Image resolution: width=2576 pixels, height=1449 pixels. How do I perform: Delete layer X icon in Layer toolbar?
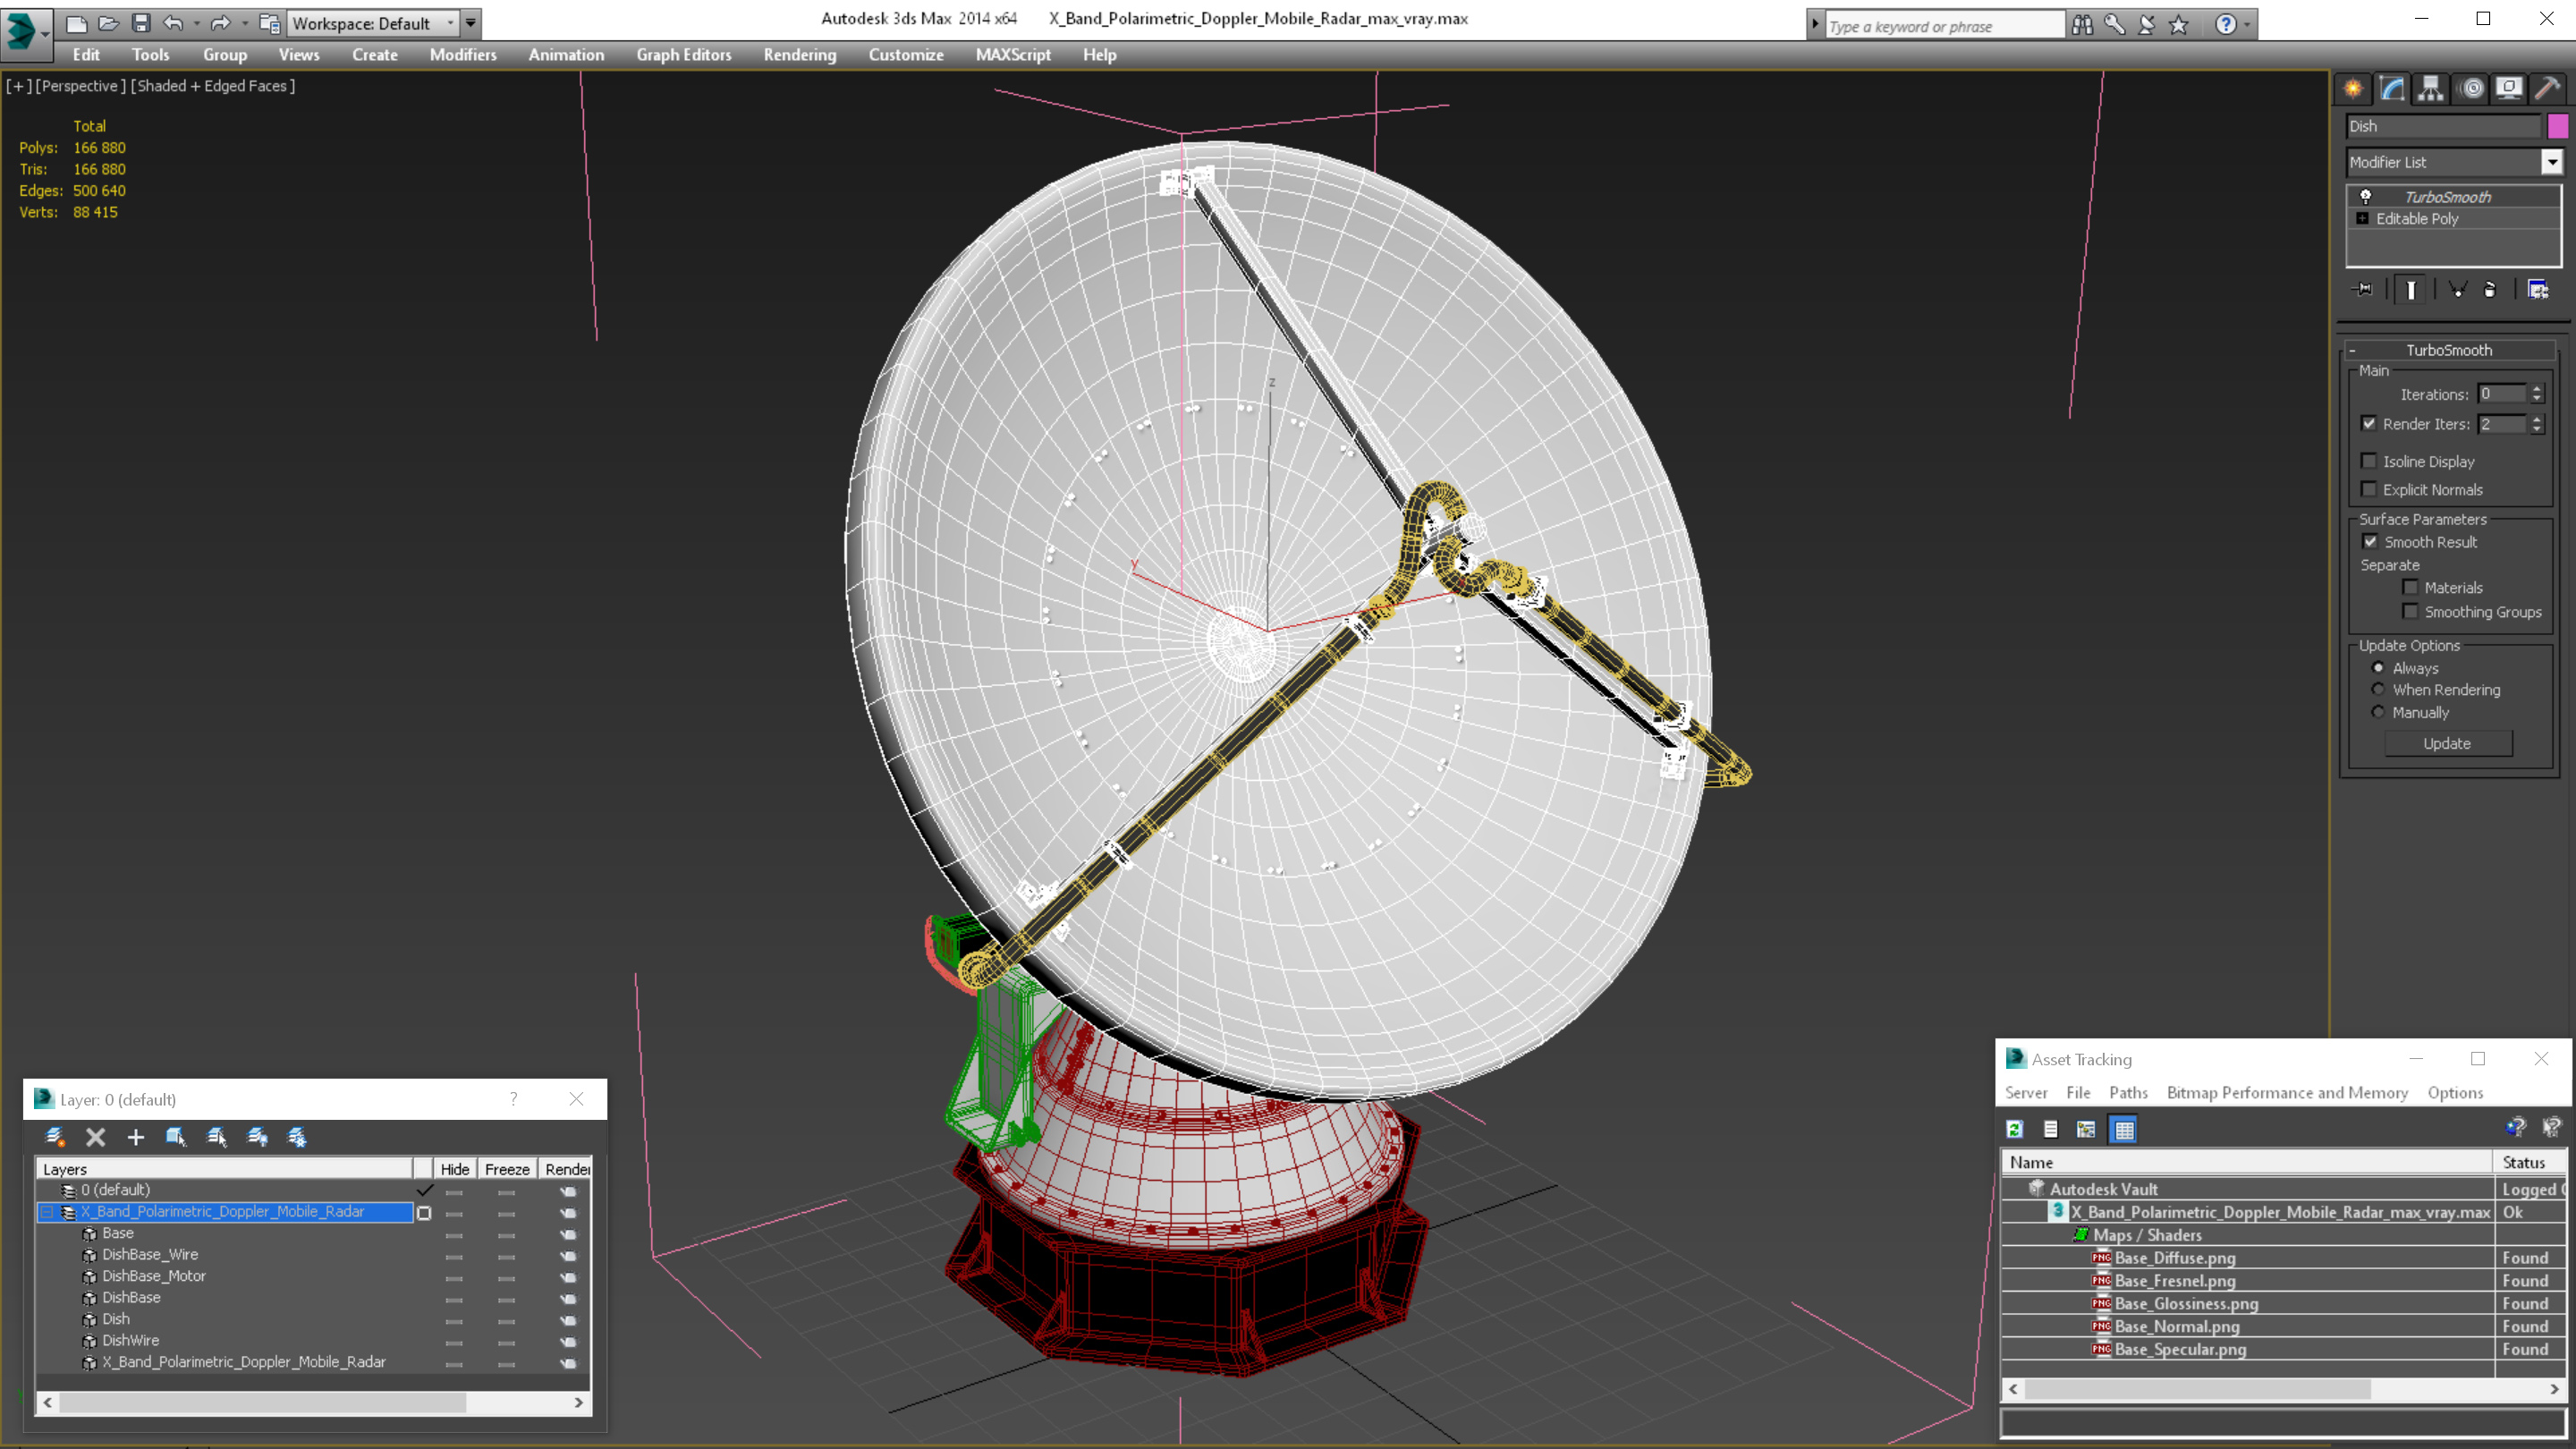point(96,1137)
